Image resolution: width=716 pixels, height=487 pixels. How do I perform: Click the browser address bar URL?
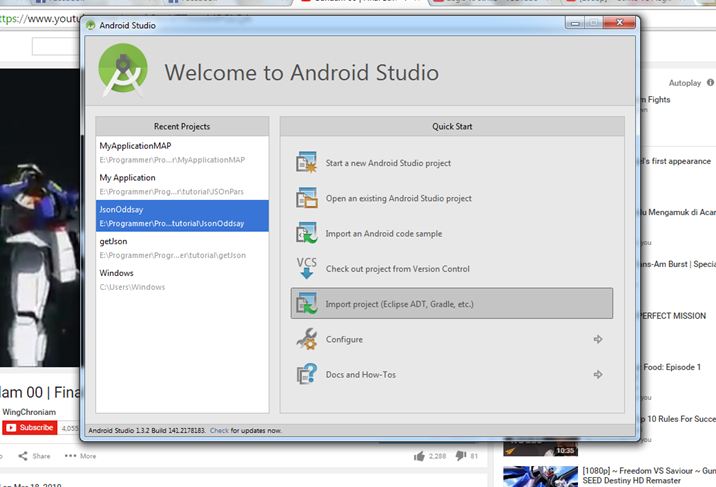click(x=40, y=19)
